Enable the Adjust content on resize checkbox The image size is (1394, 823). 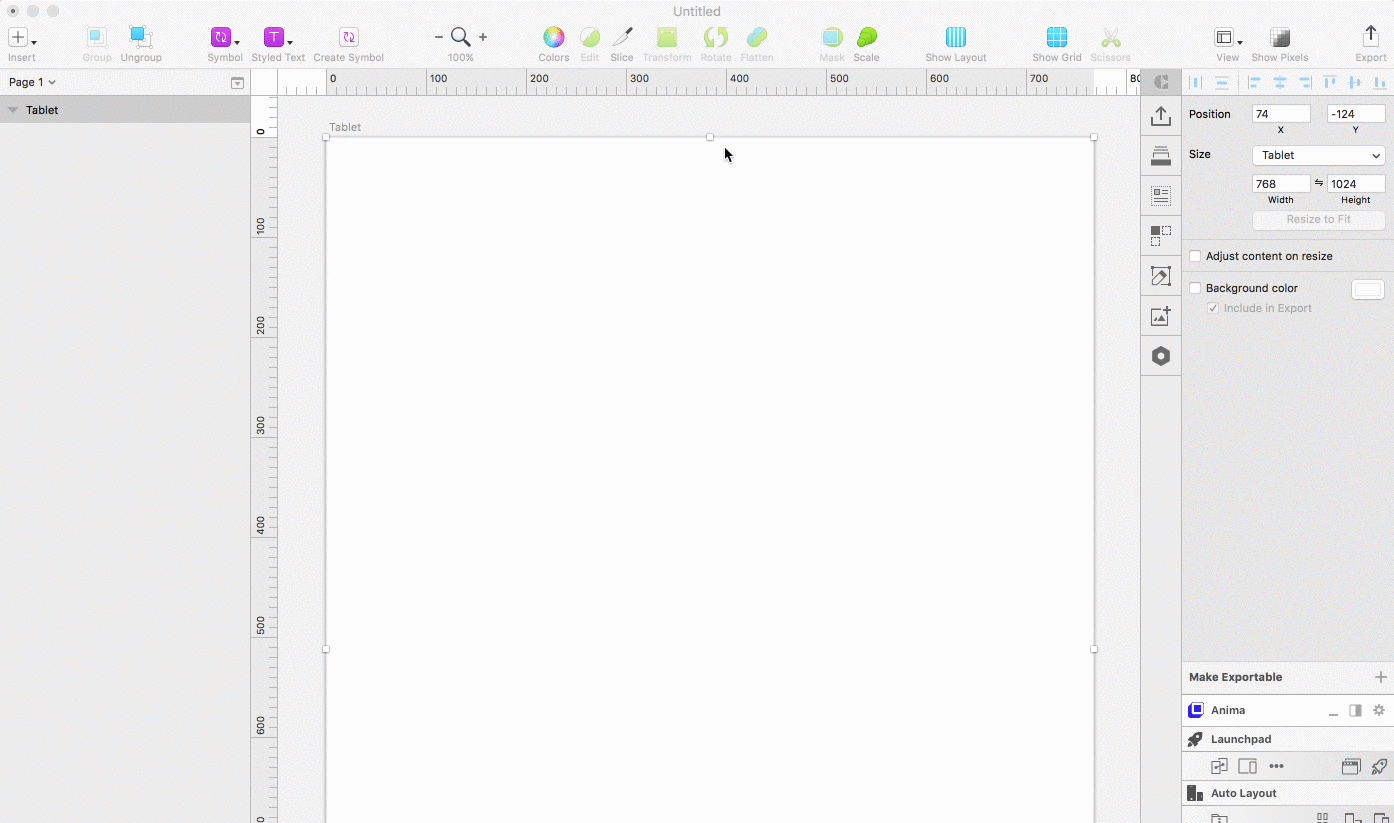point(1195,256)
